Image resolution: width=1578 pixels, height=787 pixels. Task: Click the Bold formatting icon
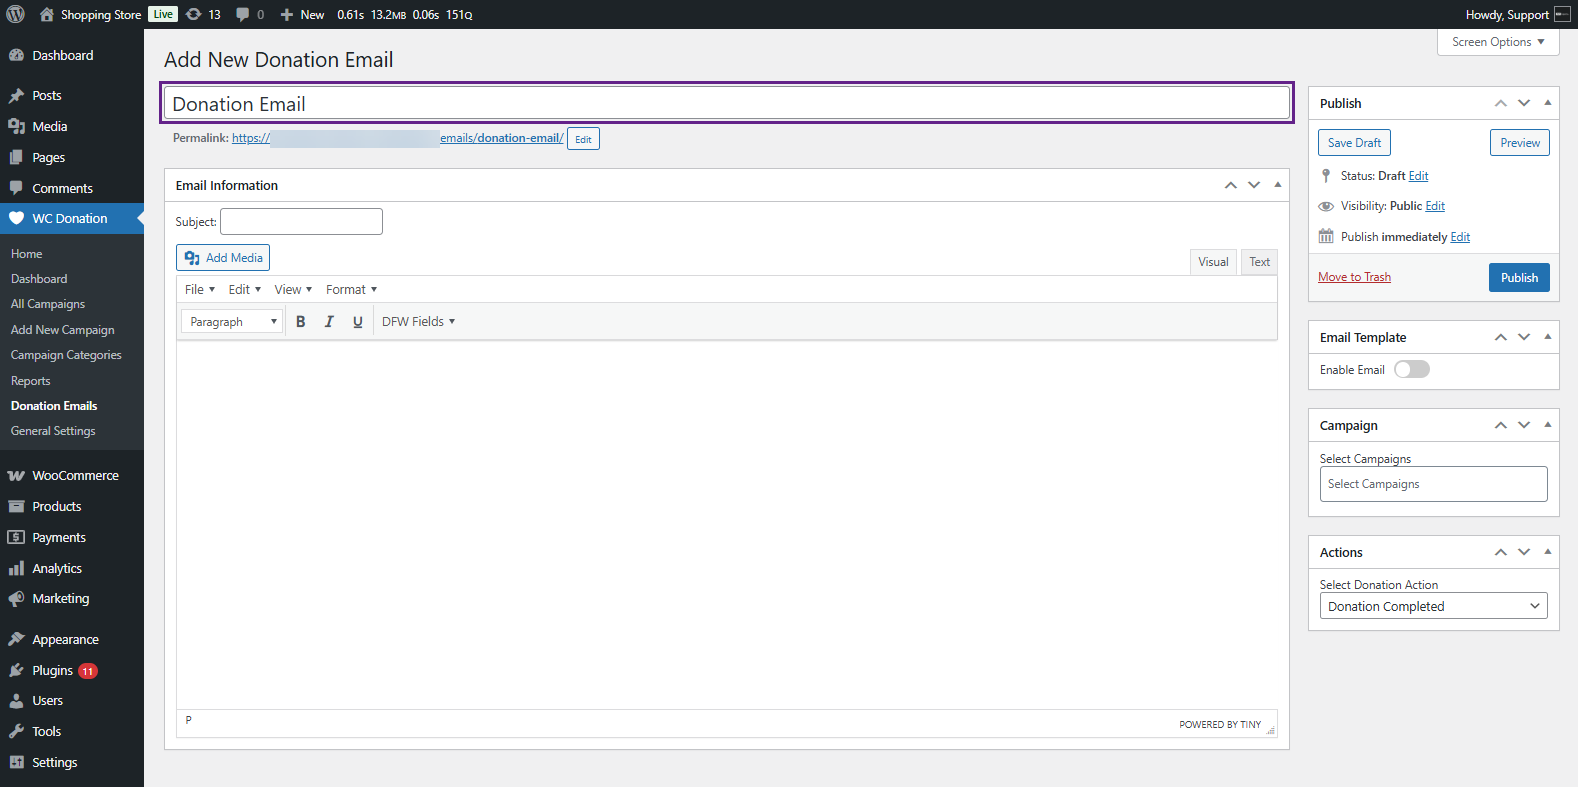pyautogui.click(x=300, y=322)
